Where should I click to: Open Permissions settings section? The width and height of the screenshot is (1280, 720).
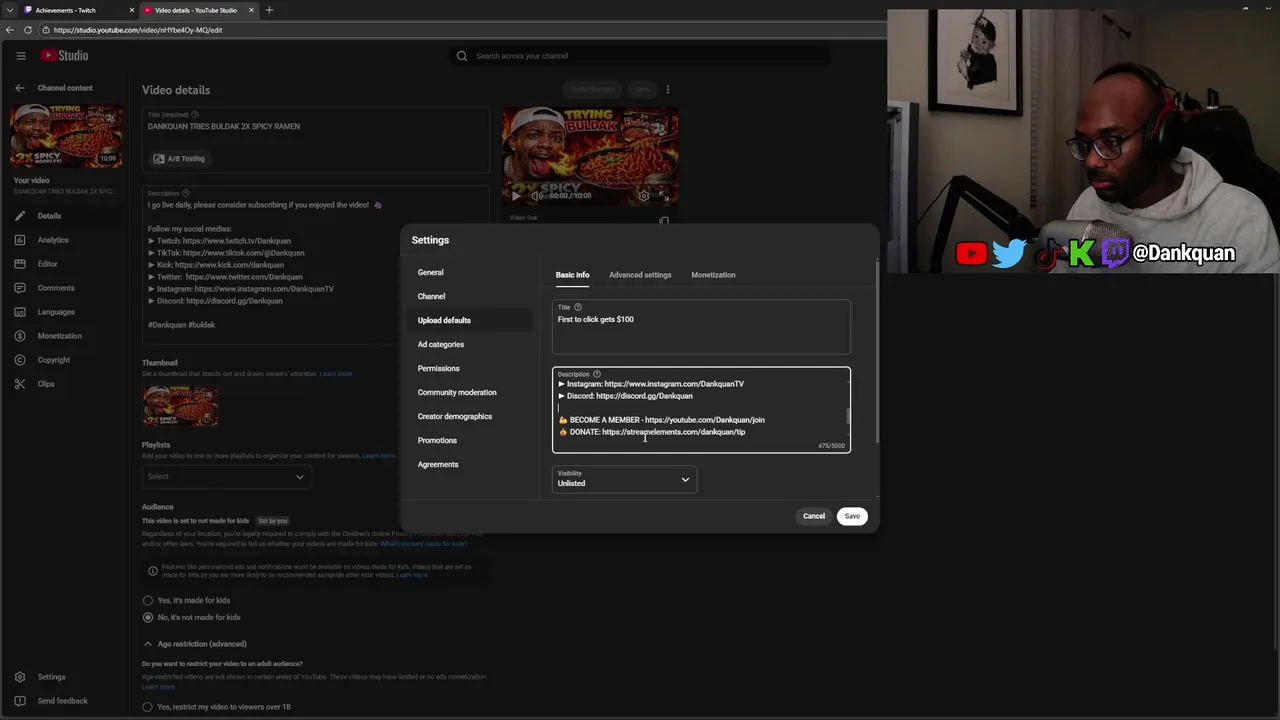coord(470,368)
